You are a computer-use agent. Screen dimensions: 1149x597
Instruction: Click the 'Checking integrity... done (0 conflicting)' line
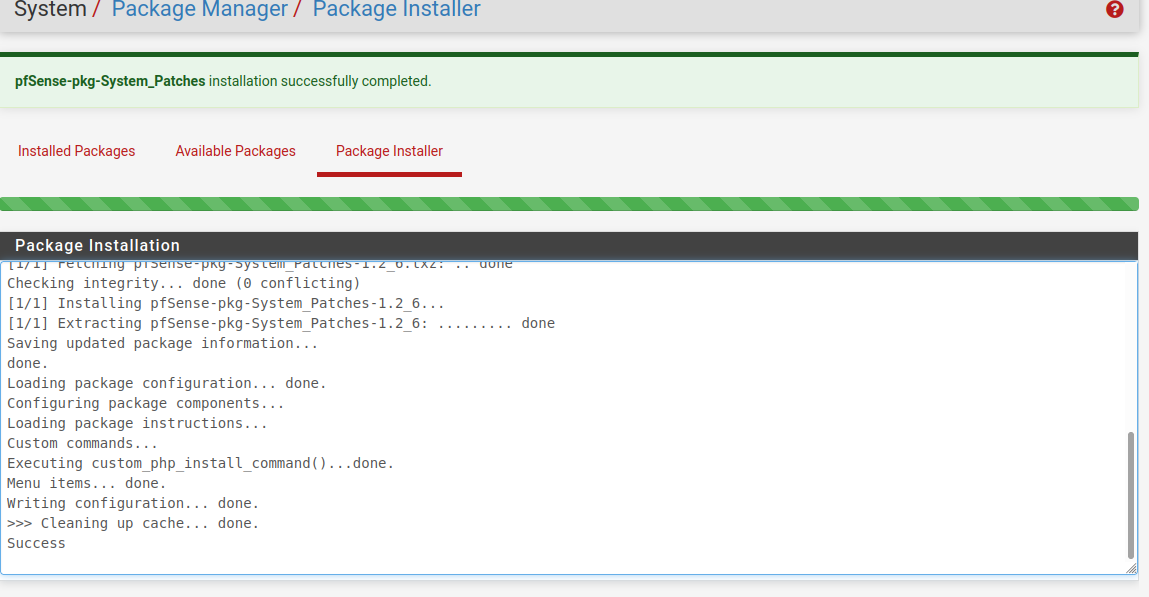click(183, 283)
